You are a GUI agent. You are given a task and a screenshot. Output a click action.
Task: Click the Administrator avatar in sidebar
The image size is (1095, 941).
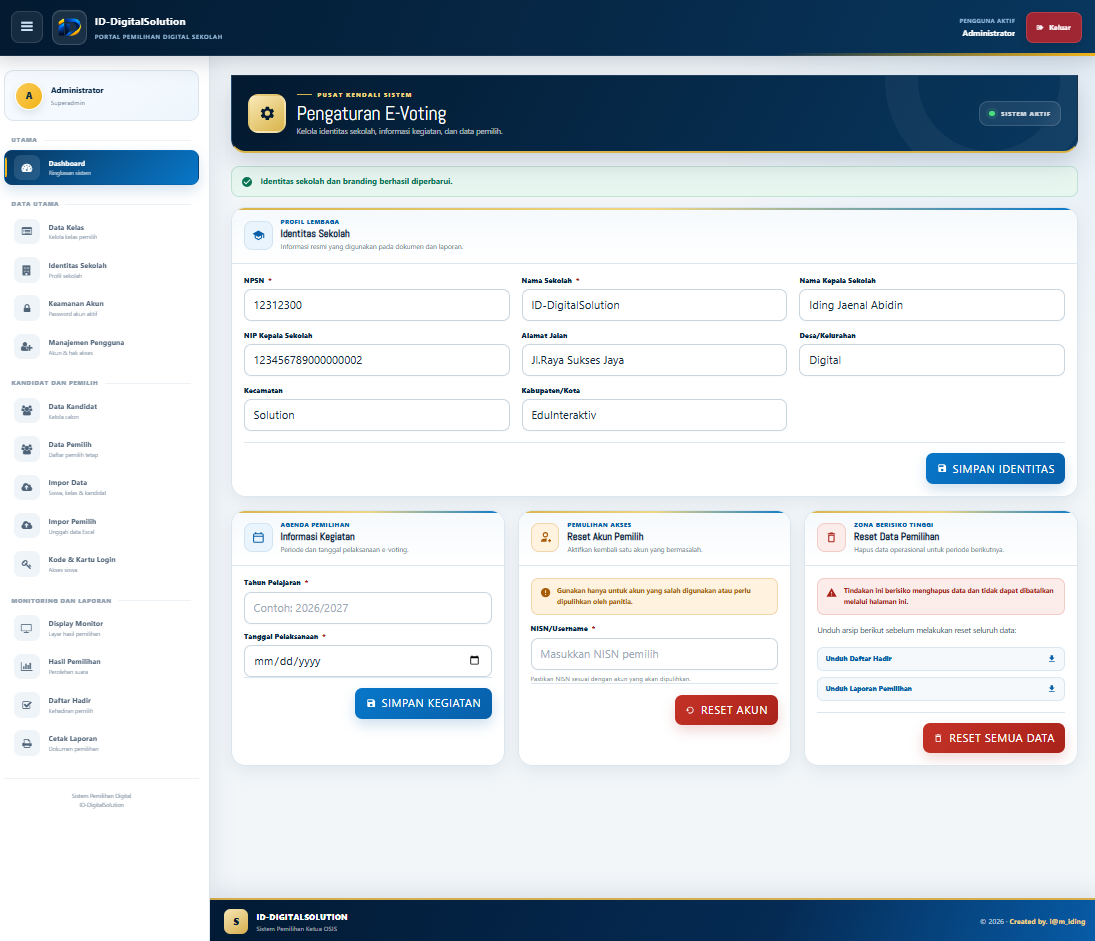pos(29,96)
